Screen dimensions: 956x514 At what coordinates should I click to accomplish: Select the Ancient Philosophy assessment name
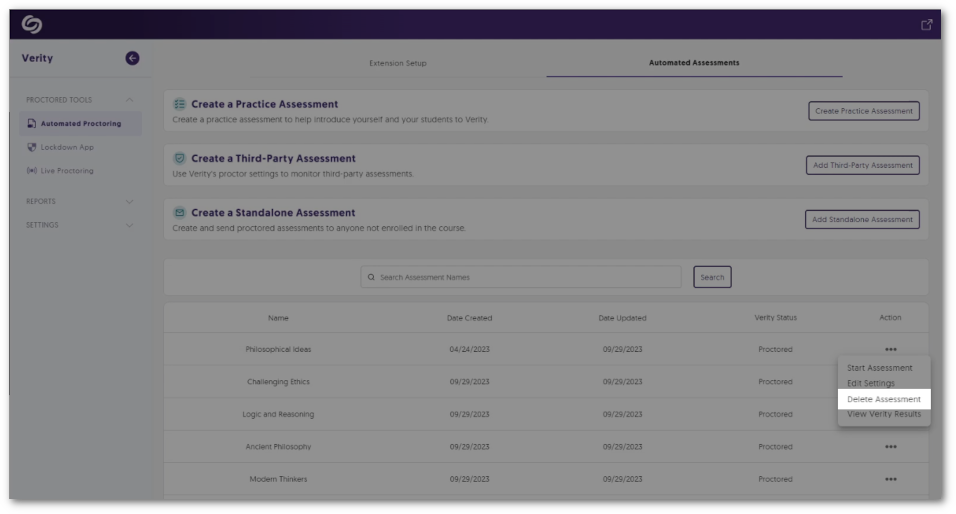coord(278,447)
